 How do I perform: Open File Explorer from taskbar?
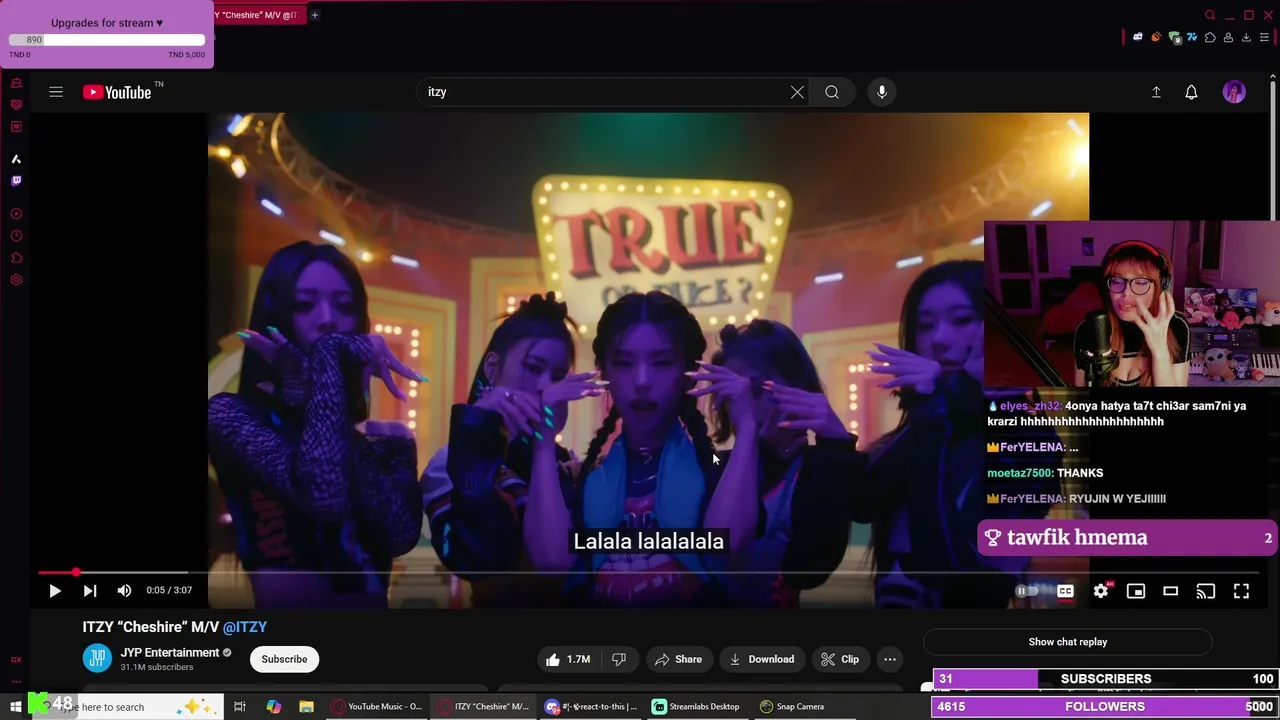[x=307, y=707]
